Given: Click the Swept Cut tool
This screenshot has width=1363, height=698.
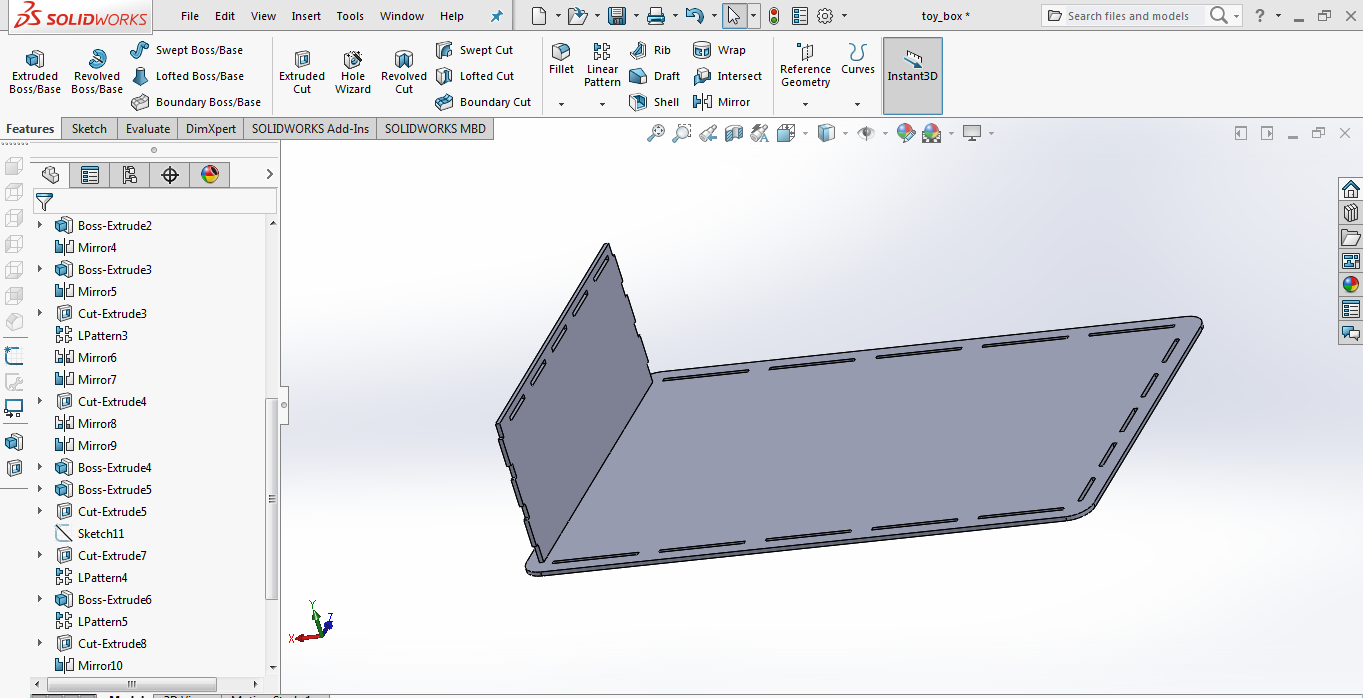Looking at the screenshot, I should click(x=475, y=50).
